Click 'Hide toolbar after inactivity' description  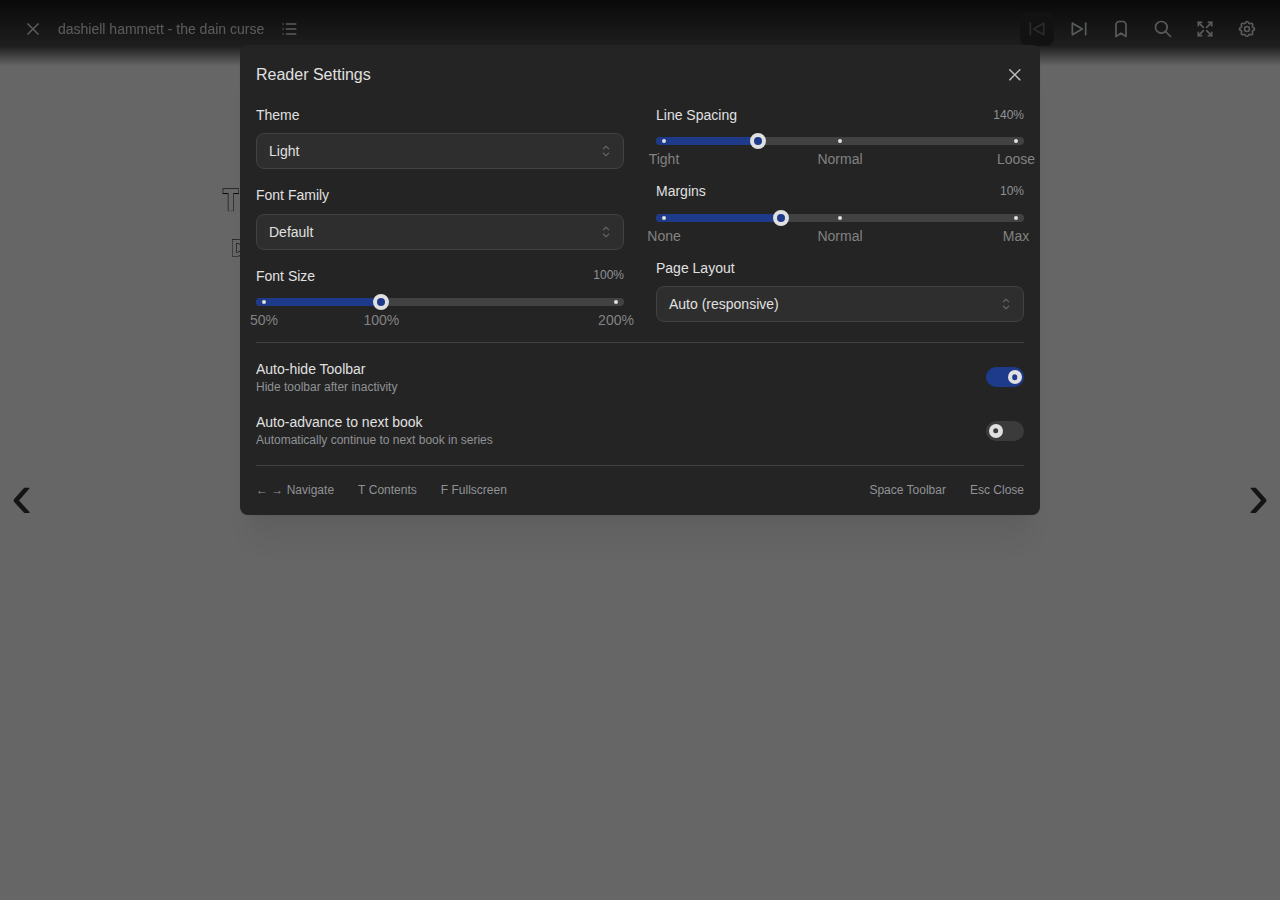327,387
